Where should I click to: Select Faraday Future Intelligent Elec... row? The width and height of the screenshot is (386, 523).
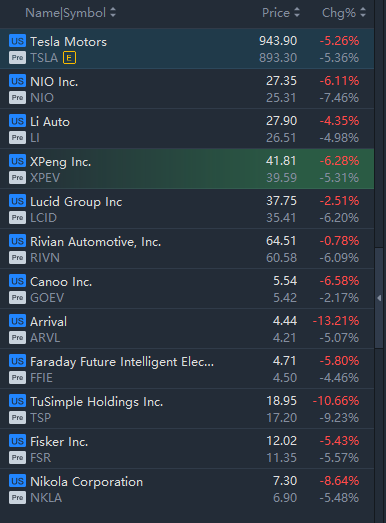coord(187,369)
